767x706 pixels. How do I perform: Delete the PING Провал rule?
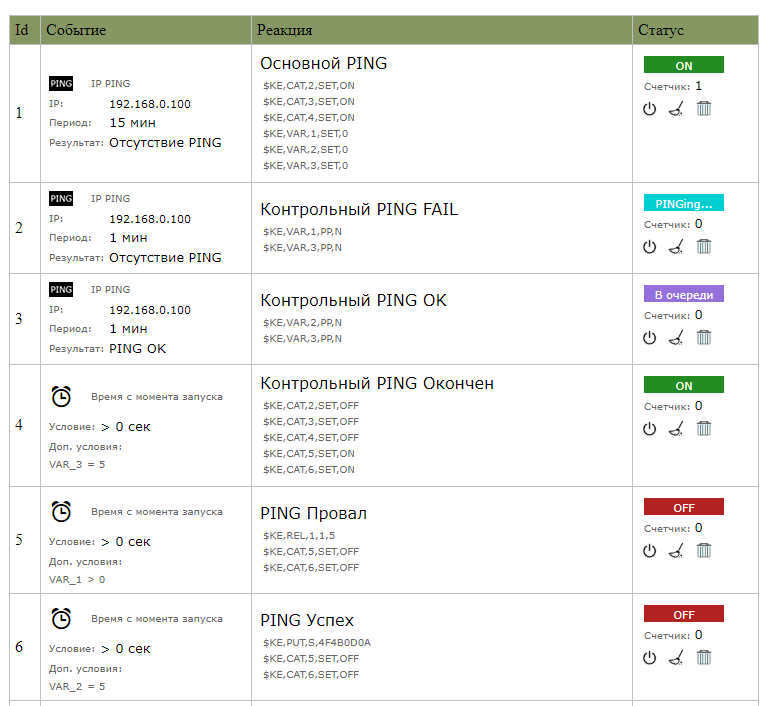704,550
